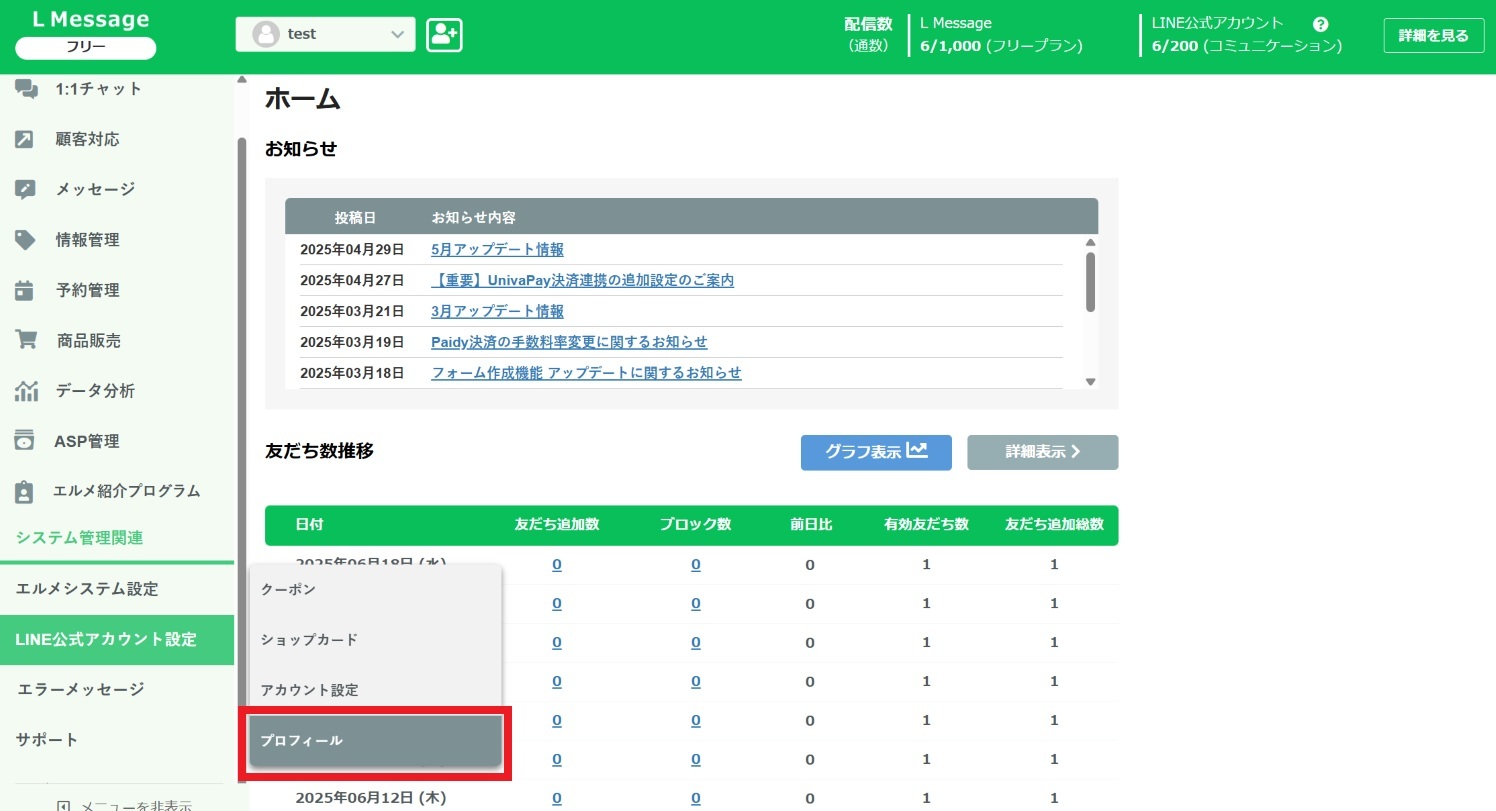
Task: Click the 商品販売 shopping cart icon
Action: click(x=26, y=340)
